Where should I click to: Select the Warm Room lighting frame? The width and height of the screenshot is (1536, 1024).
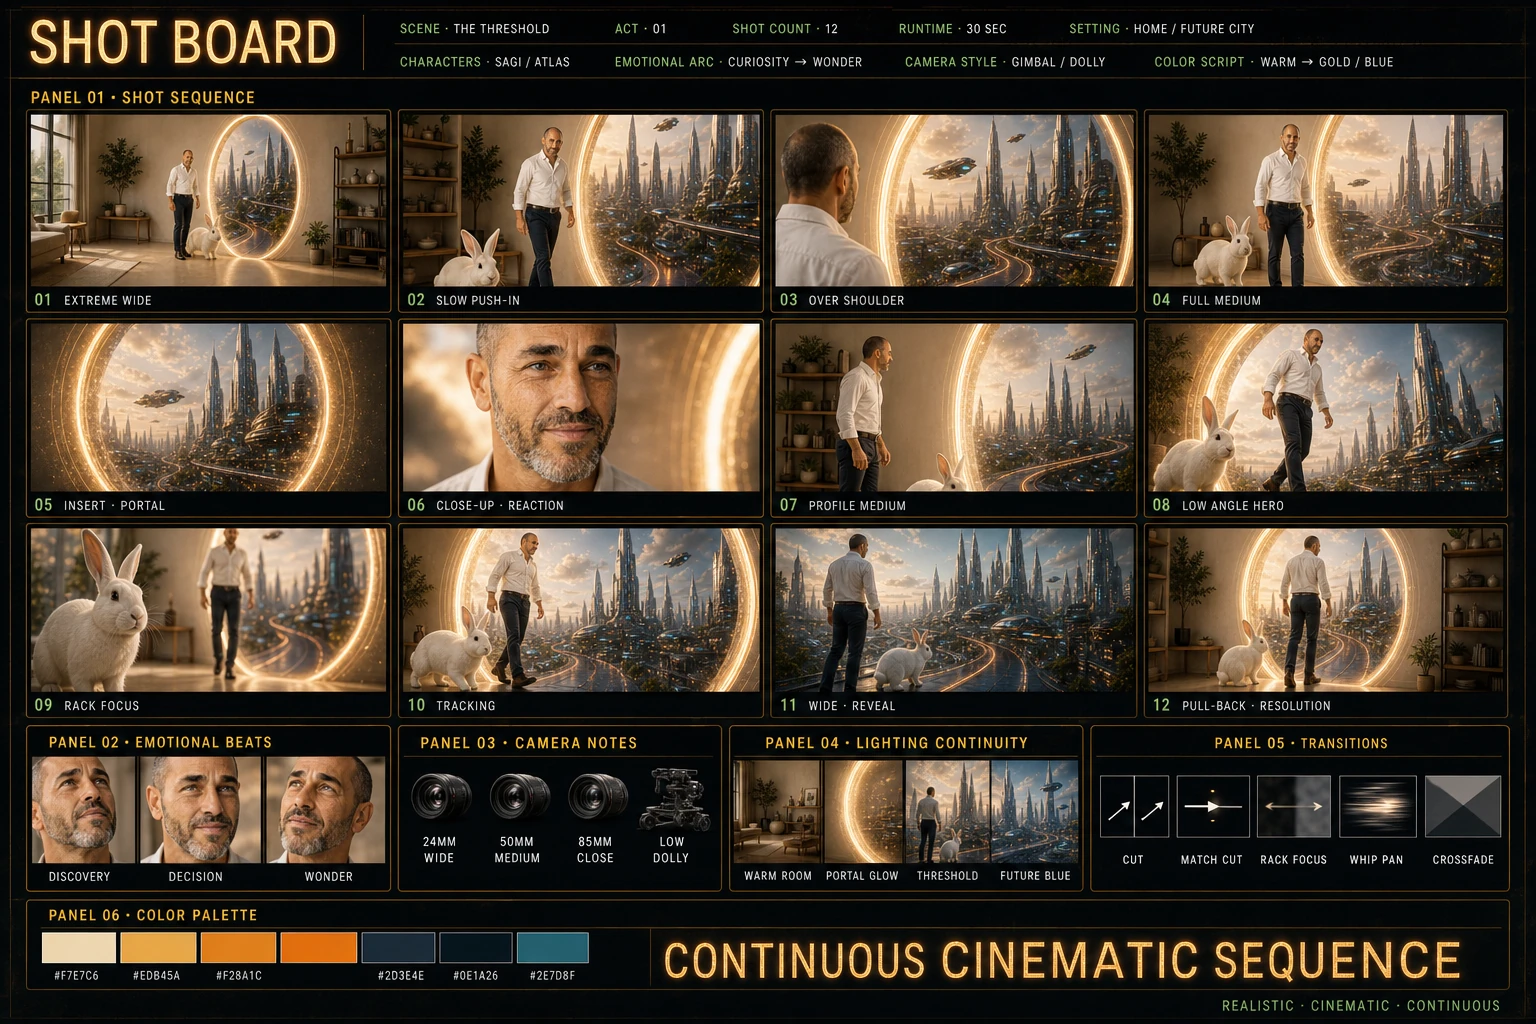pos(777,812)
